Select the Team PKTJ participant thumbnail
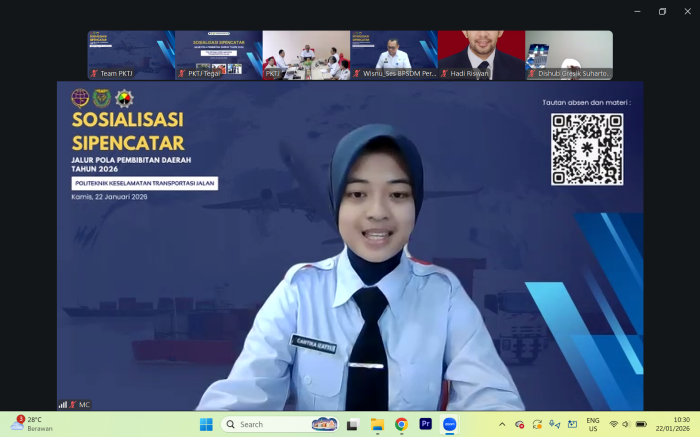This screenshot has height=437, width=700. pos(131,55)
